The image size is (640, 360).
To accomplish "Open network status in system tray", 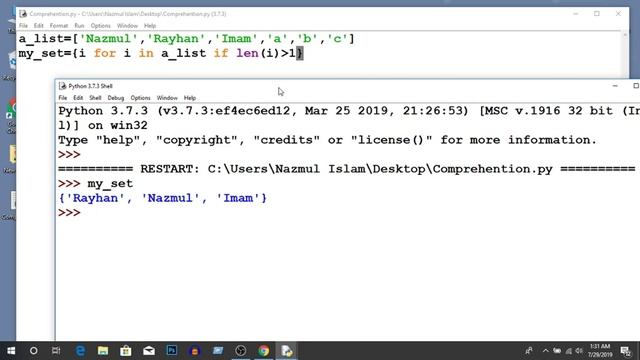I will (x=569, y=351).
